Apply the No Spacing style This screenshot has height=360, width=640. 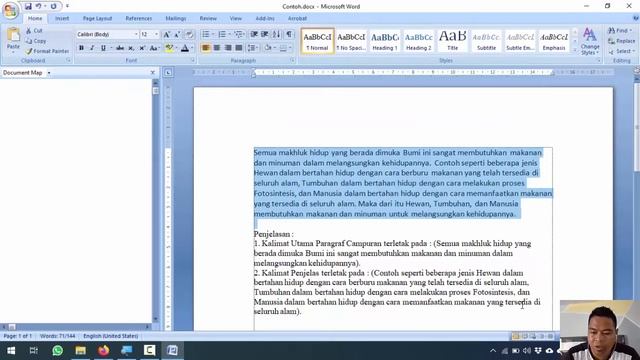click(x=351, y=41)
